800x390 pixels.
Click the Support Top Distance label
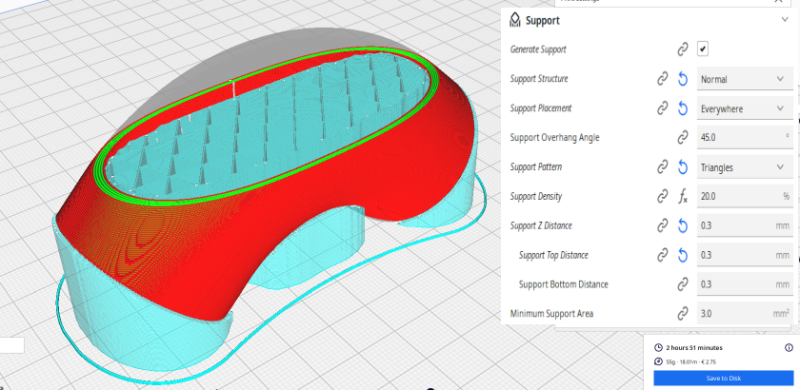tap(554, 255)
